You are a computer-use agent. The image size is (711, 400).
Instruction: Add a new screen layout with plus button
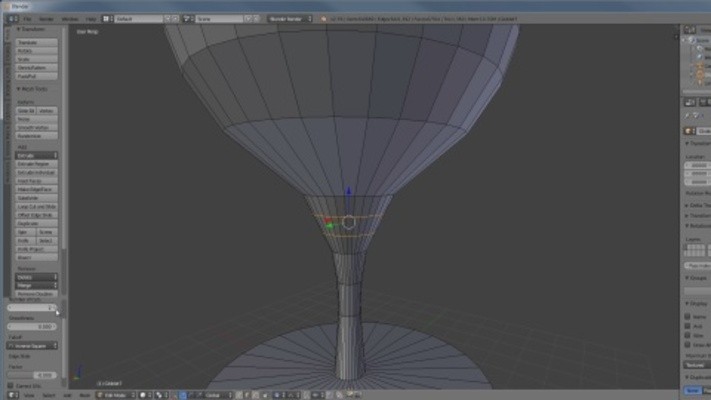167,19
